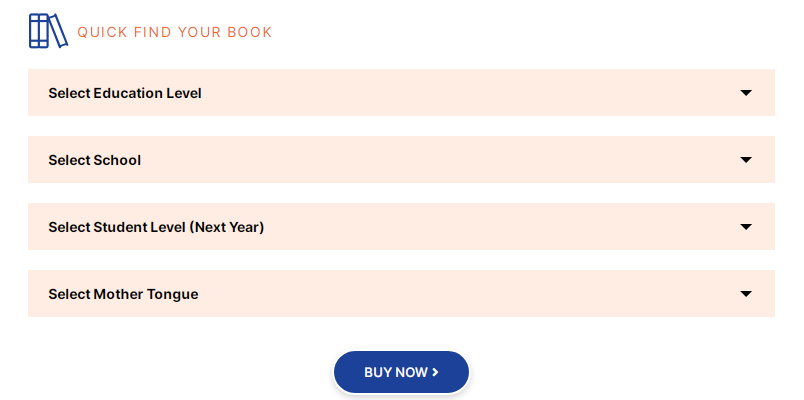Screen dimensions: 804x400
Task: Click the chevron inside Buy Now button
Action: pyautogui.click(x=435, y=372)
